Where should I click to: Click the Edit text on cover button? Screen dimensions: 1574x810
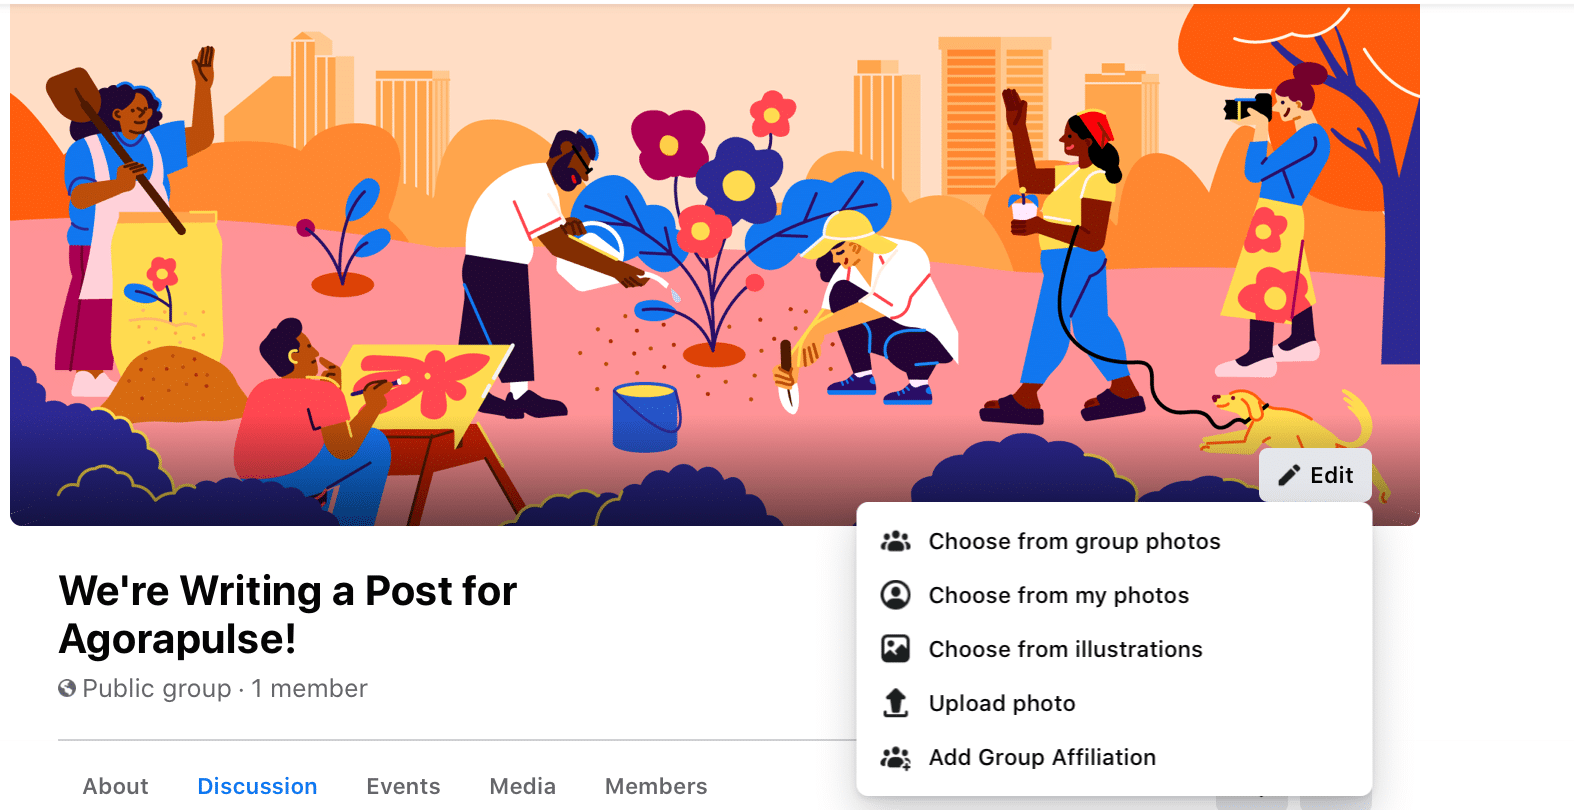(1332, 475)
